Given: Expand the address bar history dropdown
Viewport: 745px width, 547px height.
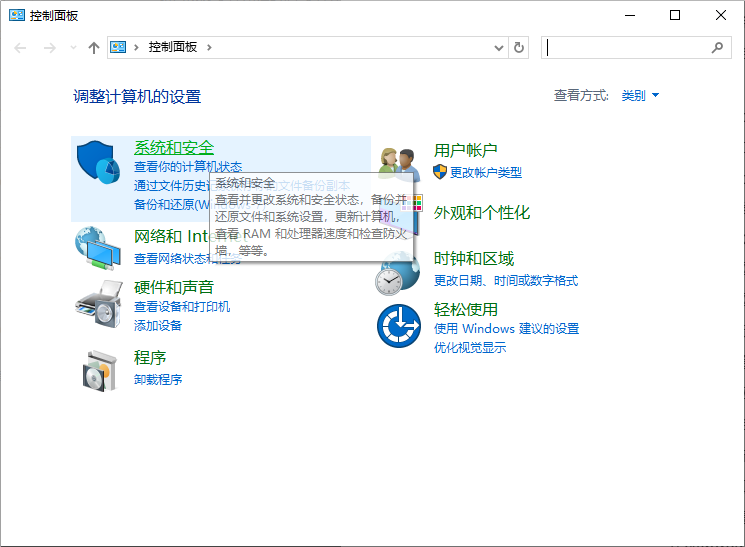Looking at the screenshot, I should (x=499, y=48).
